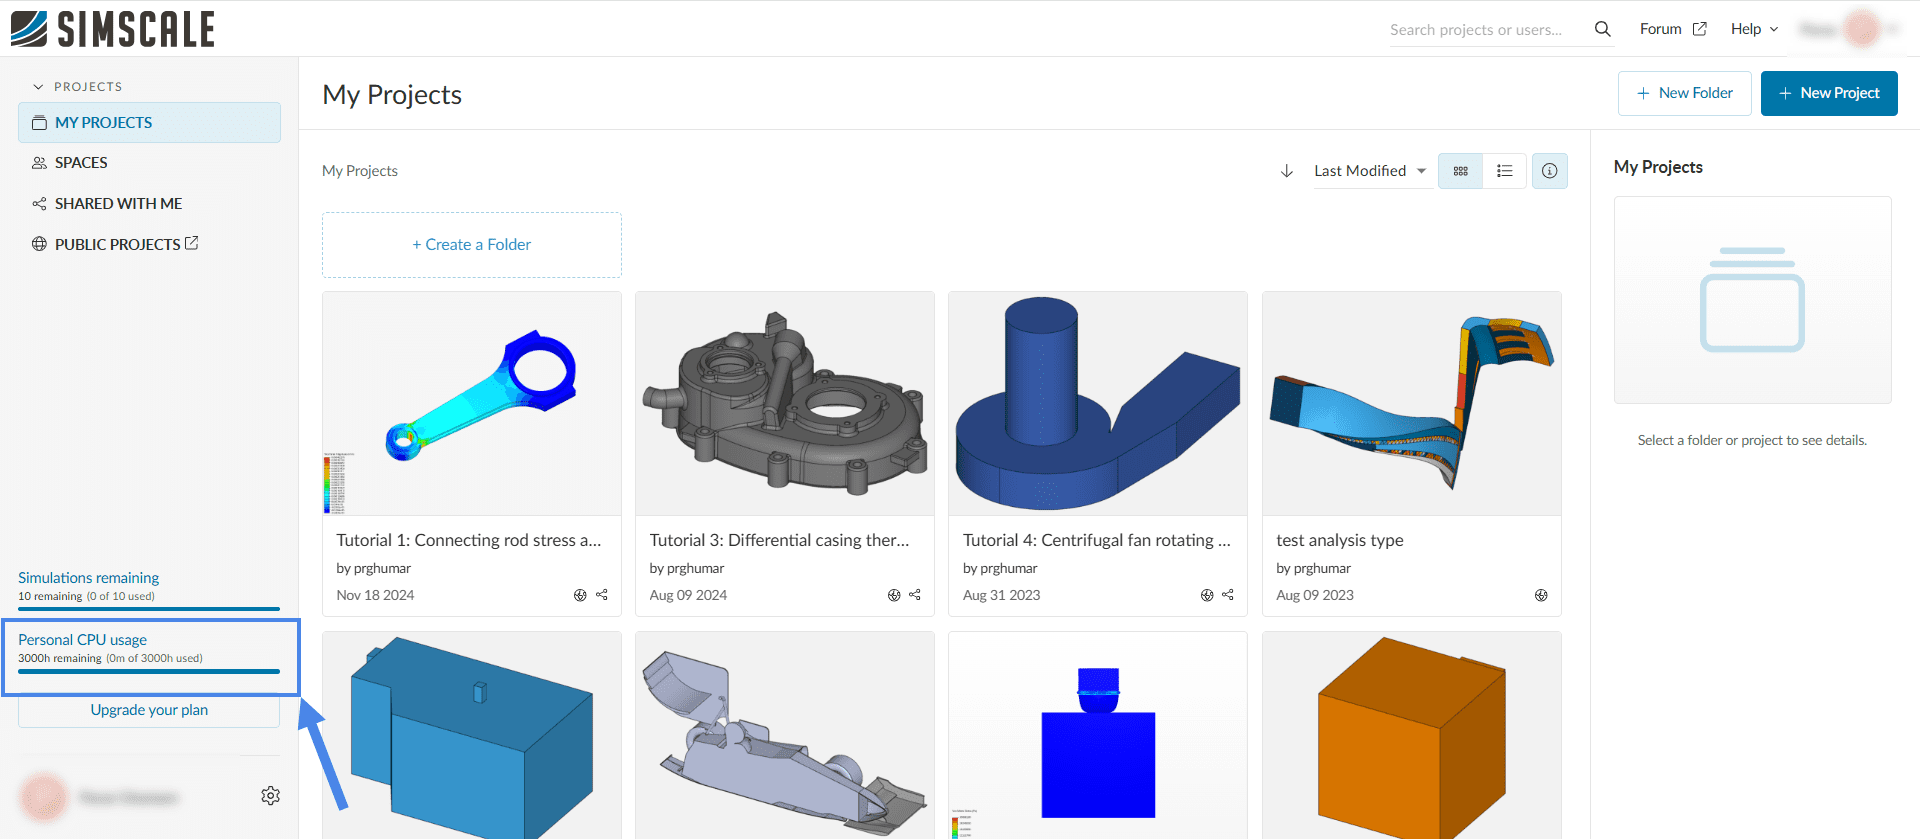The image size is (1920, 839).
Task: Click the Personal CPU usage progress bar
Action: tap(149, 671)
